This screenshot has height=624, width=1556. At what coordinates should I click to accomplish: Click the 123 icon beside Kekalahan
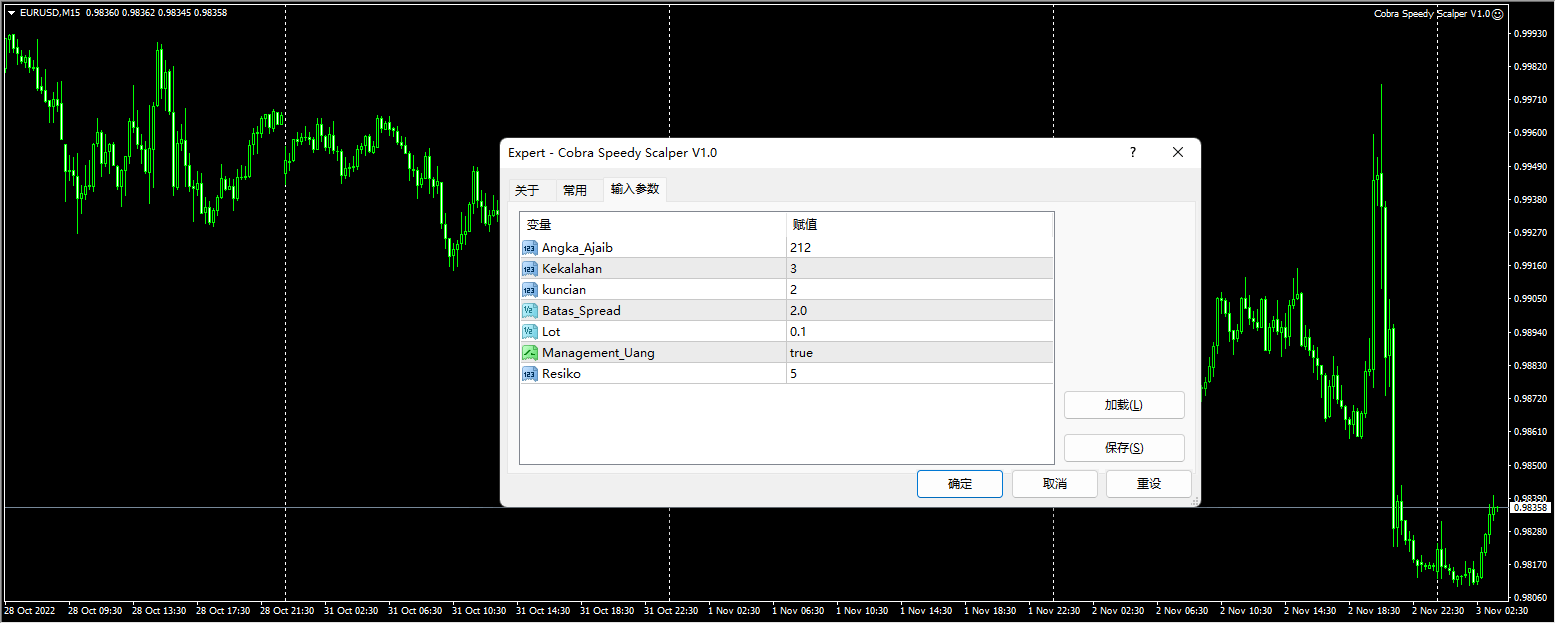(x=530, y=268)
